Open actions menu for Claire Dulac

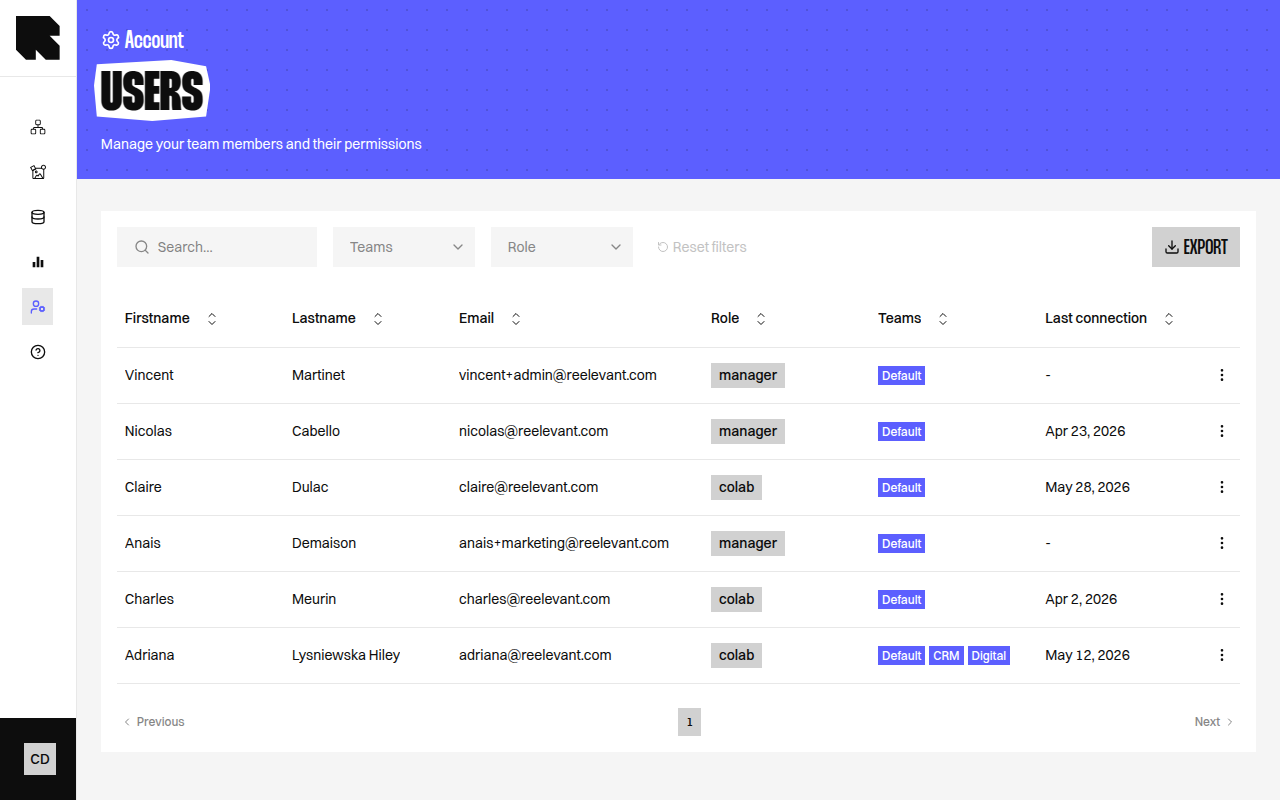1221,487
